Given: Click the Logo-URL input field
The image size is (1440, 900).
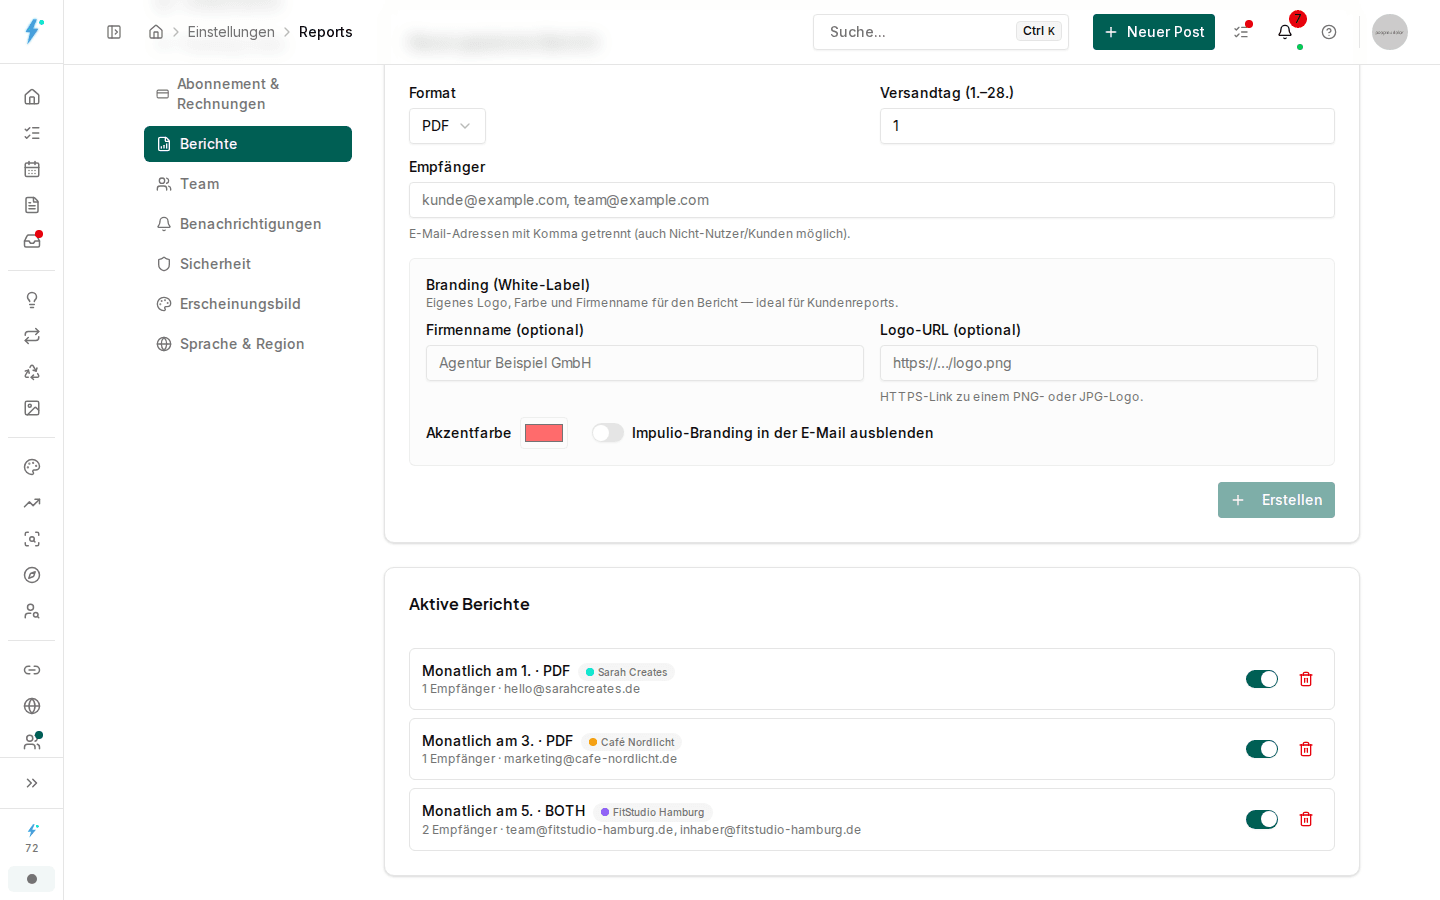Looking at the screenshot, I should pyautogui.click(x=1099, y=363).
